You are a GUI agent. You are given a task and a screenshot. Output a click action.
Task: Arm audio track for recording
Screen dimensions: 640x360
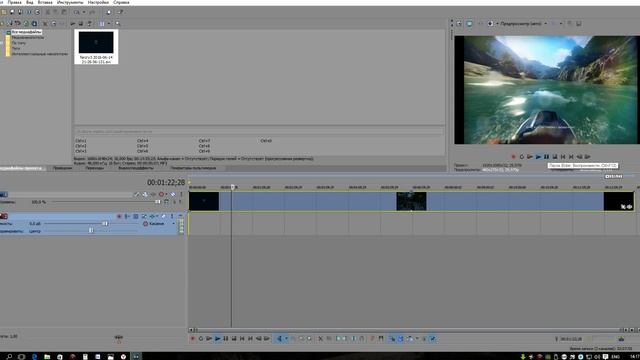click(119, 216)
